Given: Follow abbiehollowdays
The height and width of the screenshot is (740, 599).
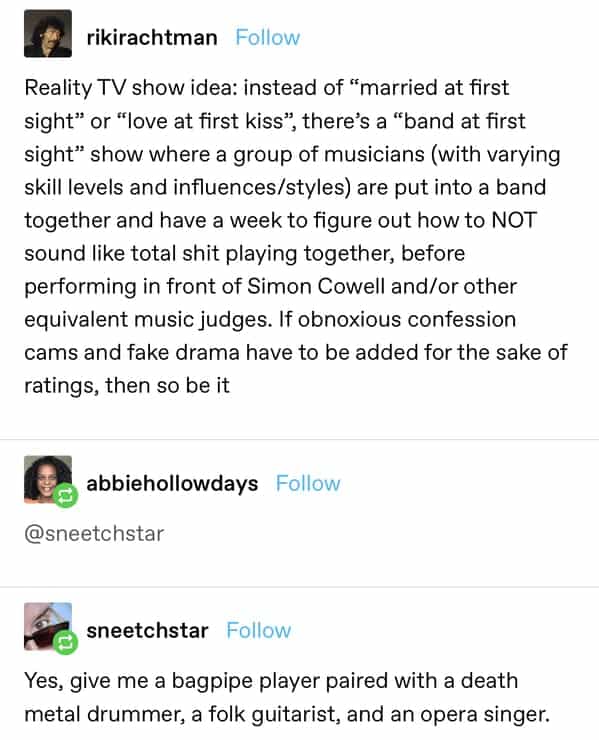Looking at the screenshot, I should pos(308,483).
